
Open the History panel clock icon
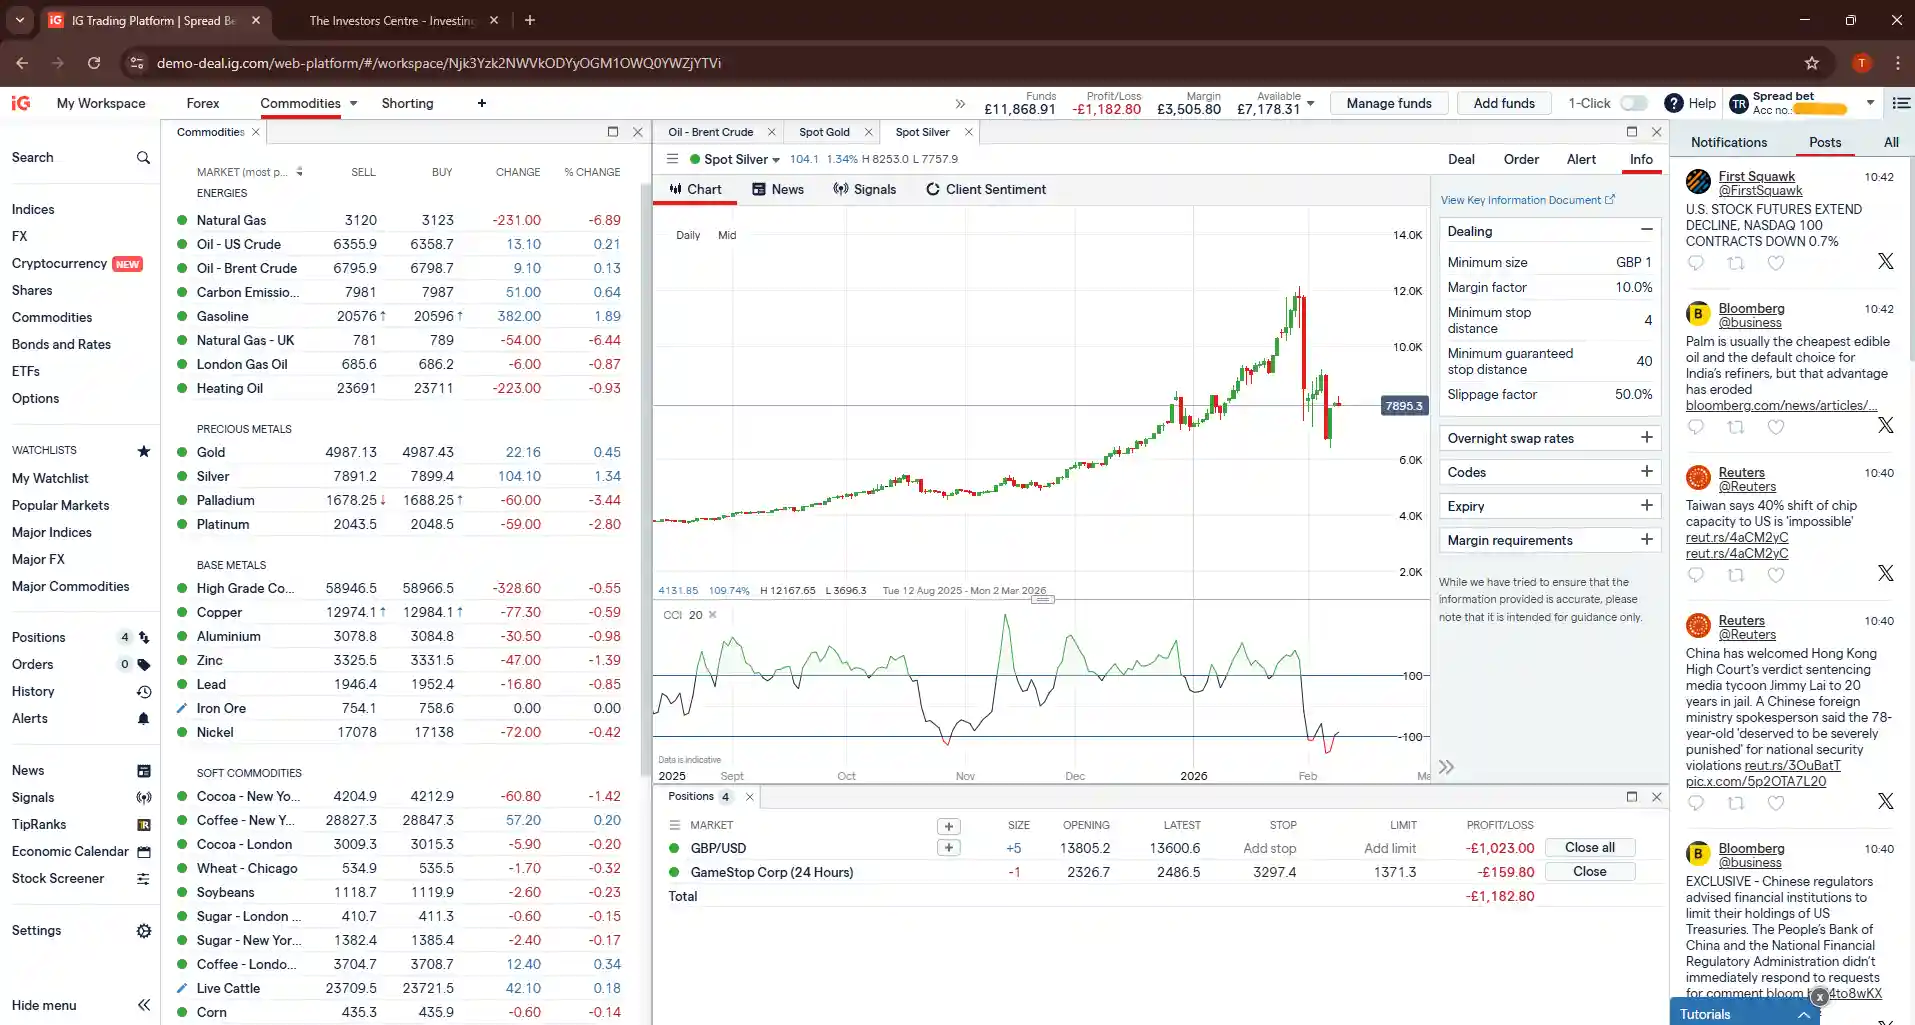tap(143, 691)
